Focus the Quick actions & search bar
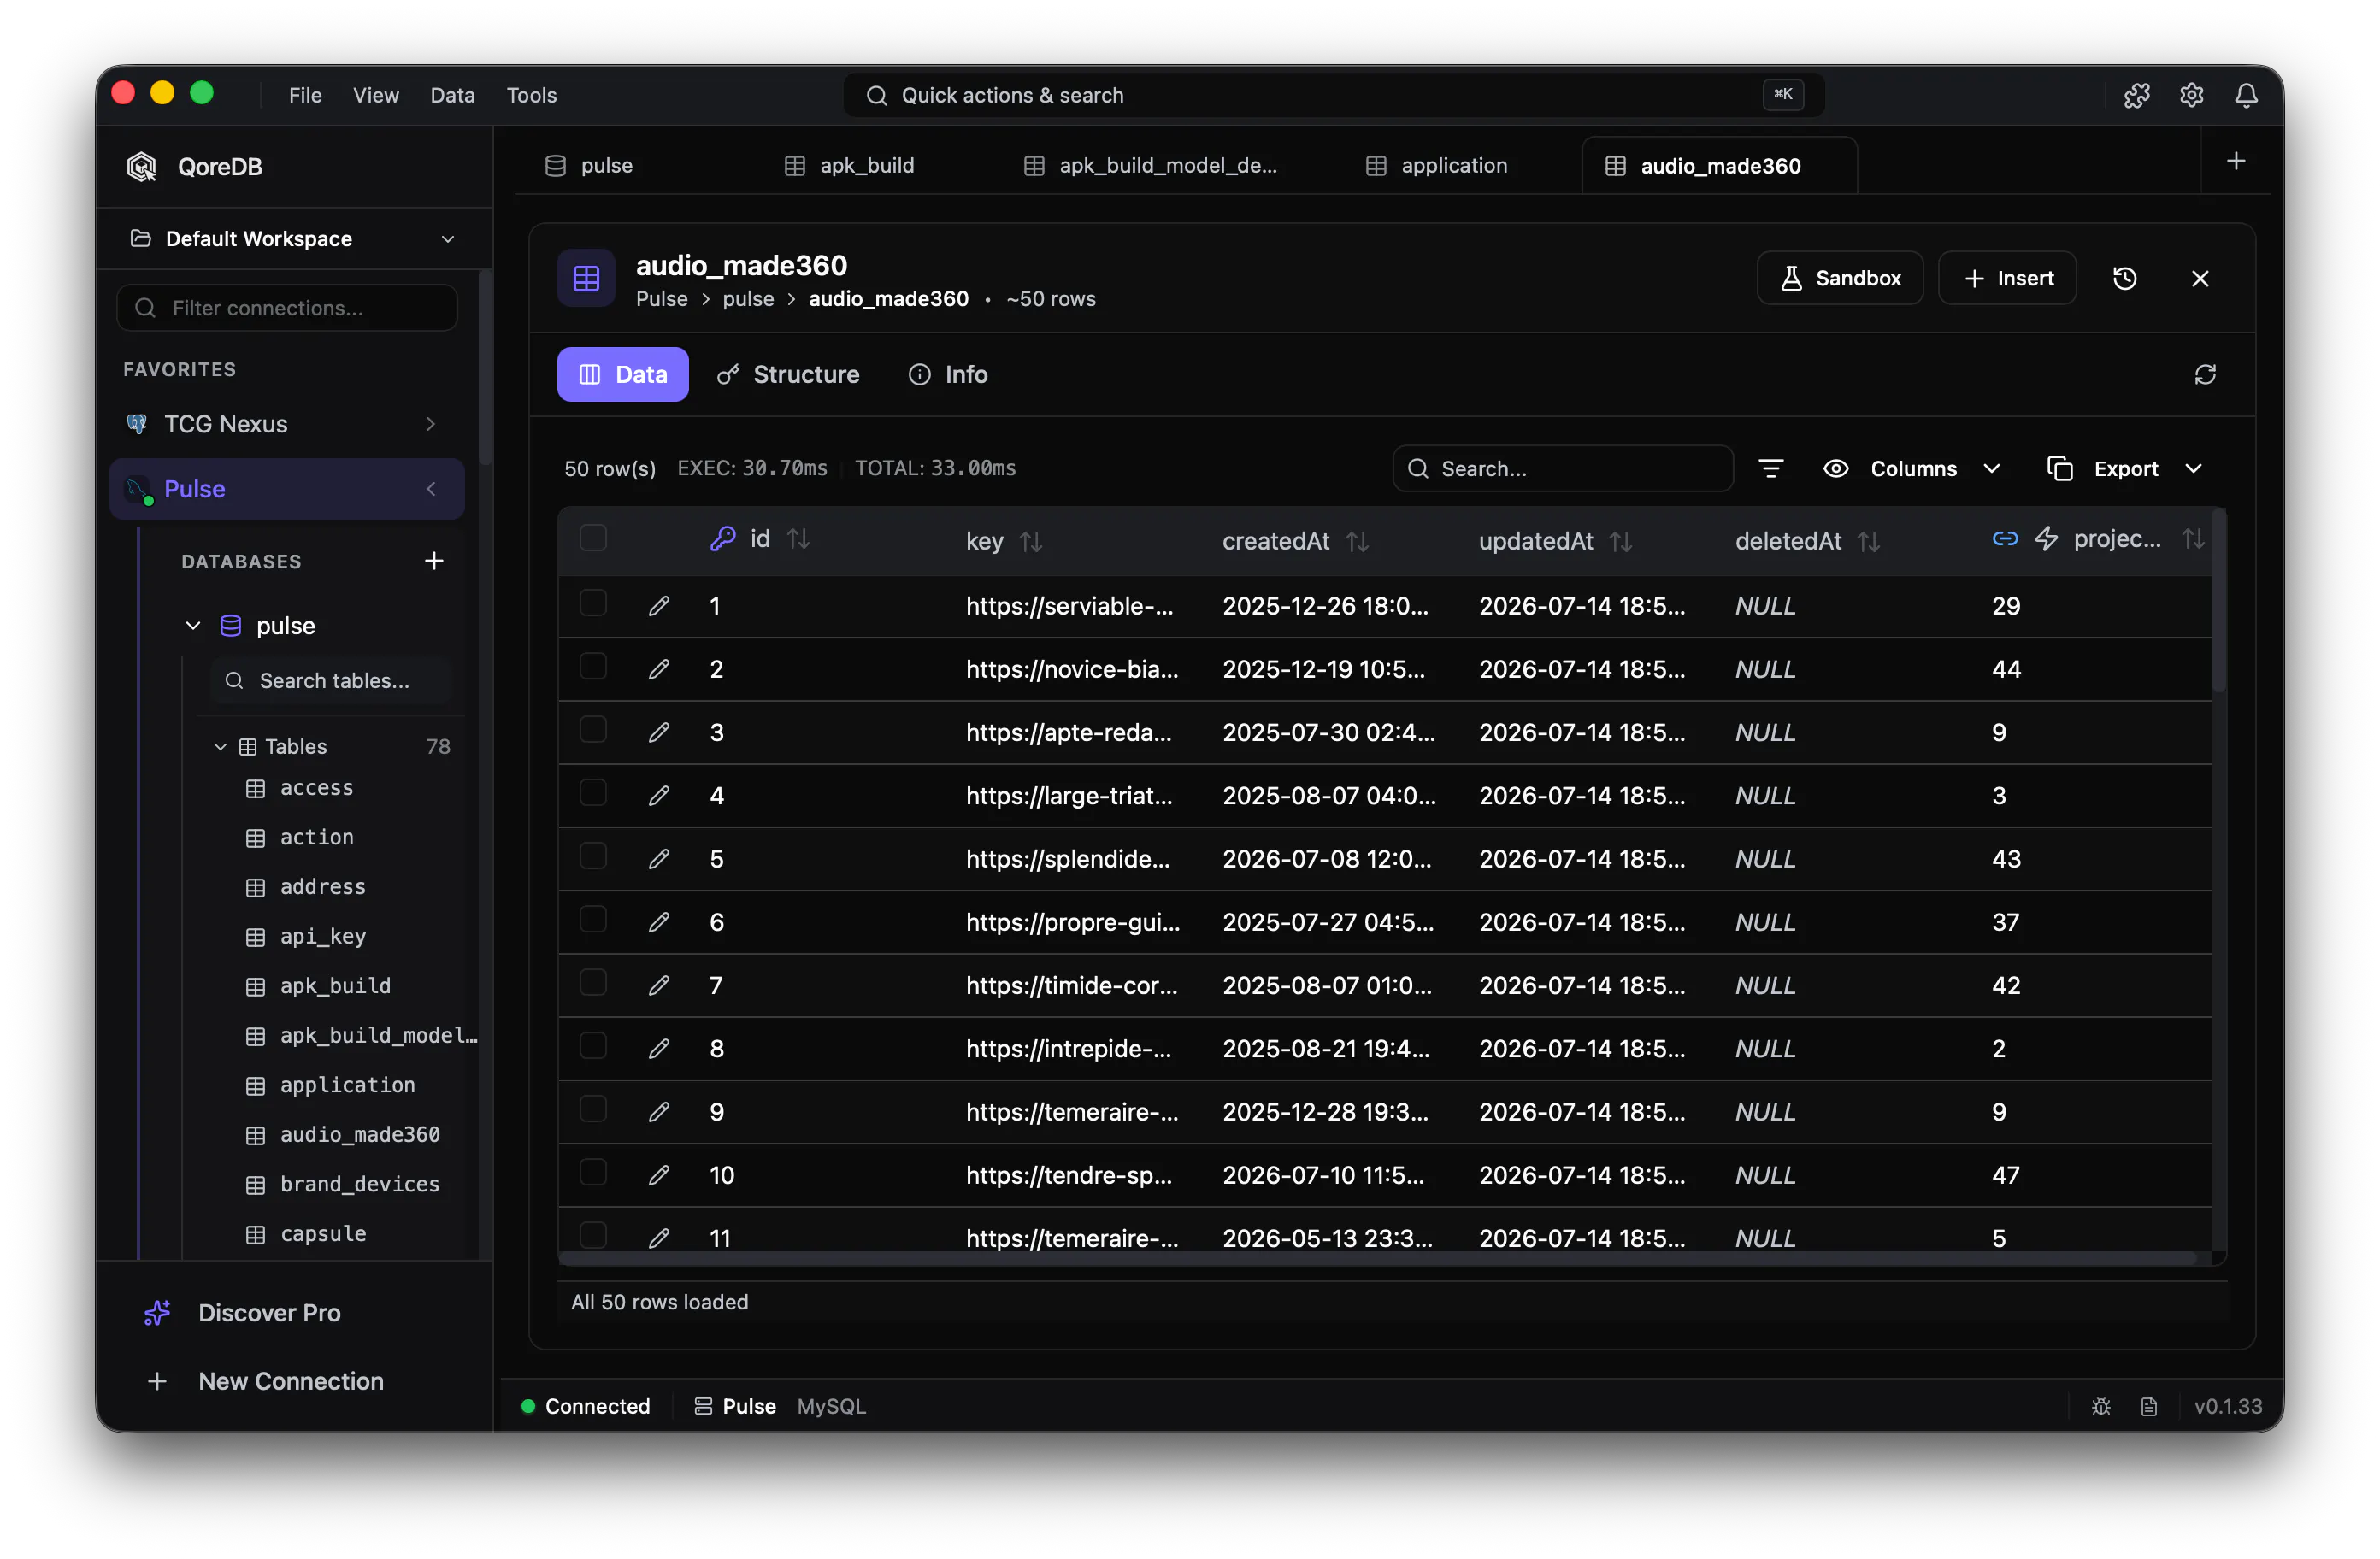This screenshot has width=2380, height=1559. [1334, 95]
